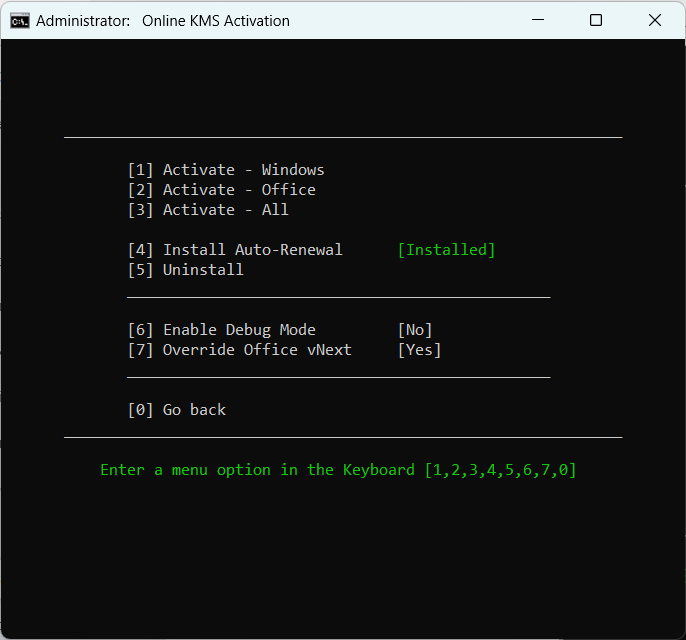Select '[2] Activate - Office' menu line
The width and height of the screenshot is (686, 640).
222,190
